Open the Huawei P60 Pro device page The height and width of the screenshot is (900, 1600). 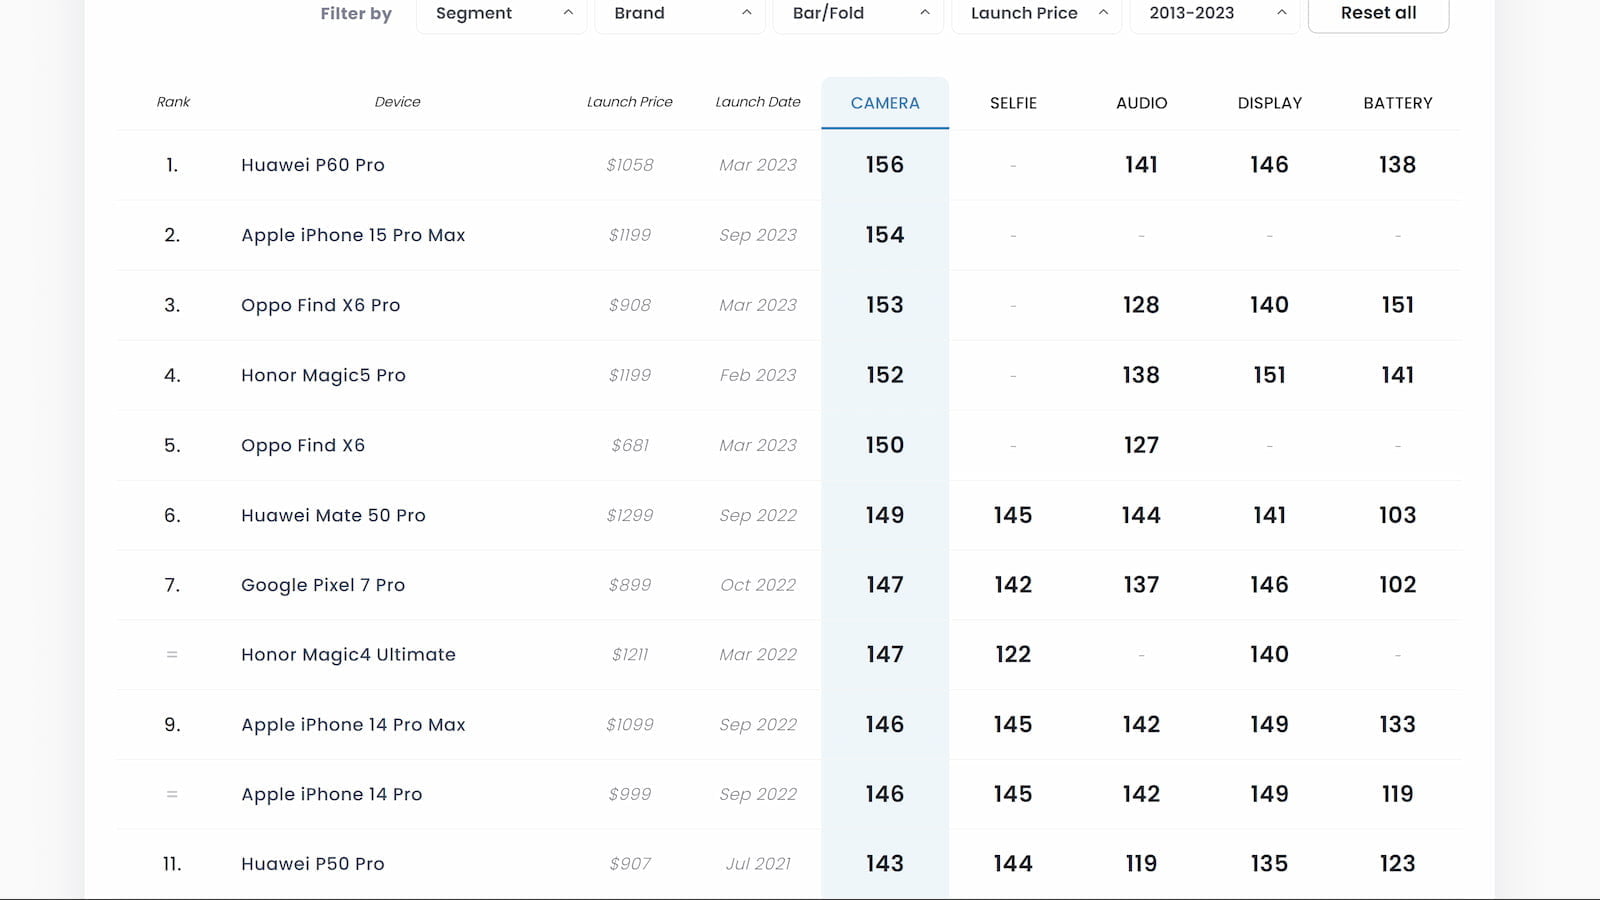tap(313, 165)
